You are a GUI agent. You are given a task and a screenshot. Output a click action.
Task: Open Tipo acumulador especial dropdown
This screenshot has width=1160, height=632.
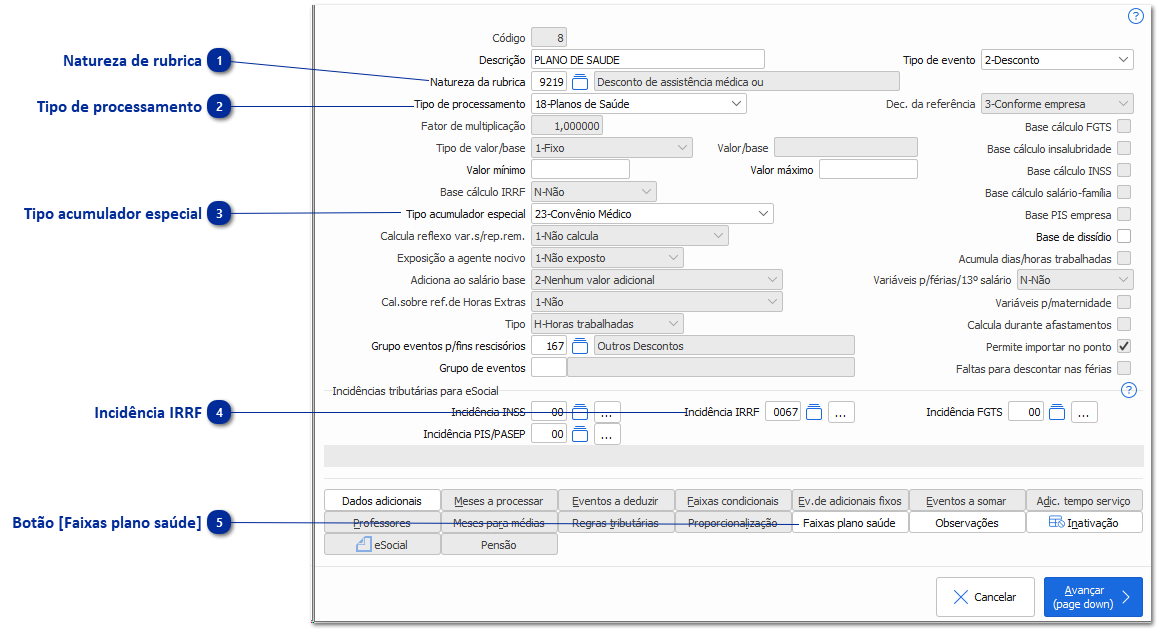tap(652, 214)
